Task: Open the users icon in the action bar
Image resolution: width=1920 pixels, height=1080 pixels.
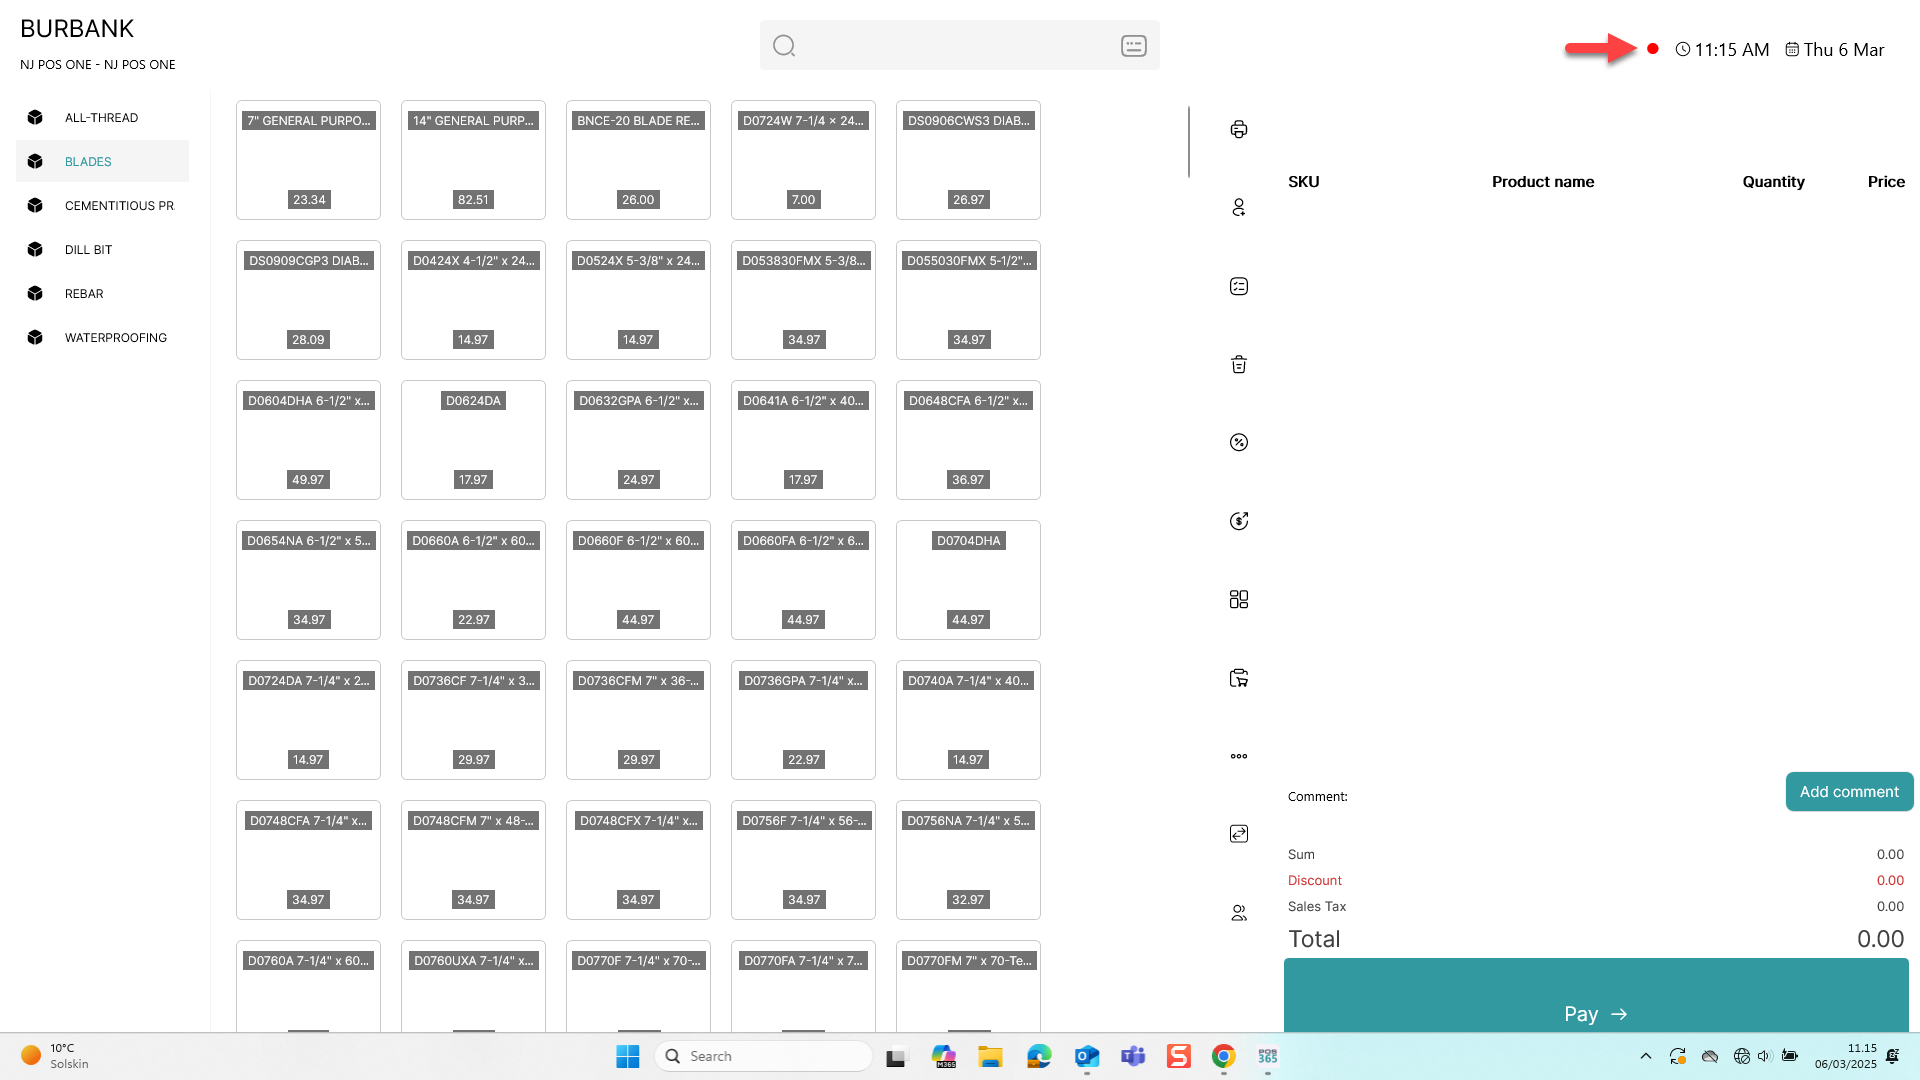Action: (1239, 913)
